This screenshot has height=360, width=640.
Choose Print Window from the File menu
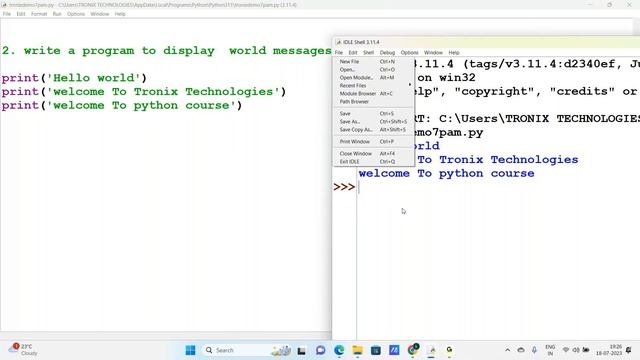coord(374,141)
